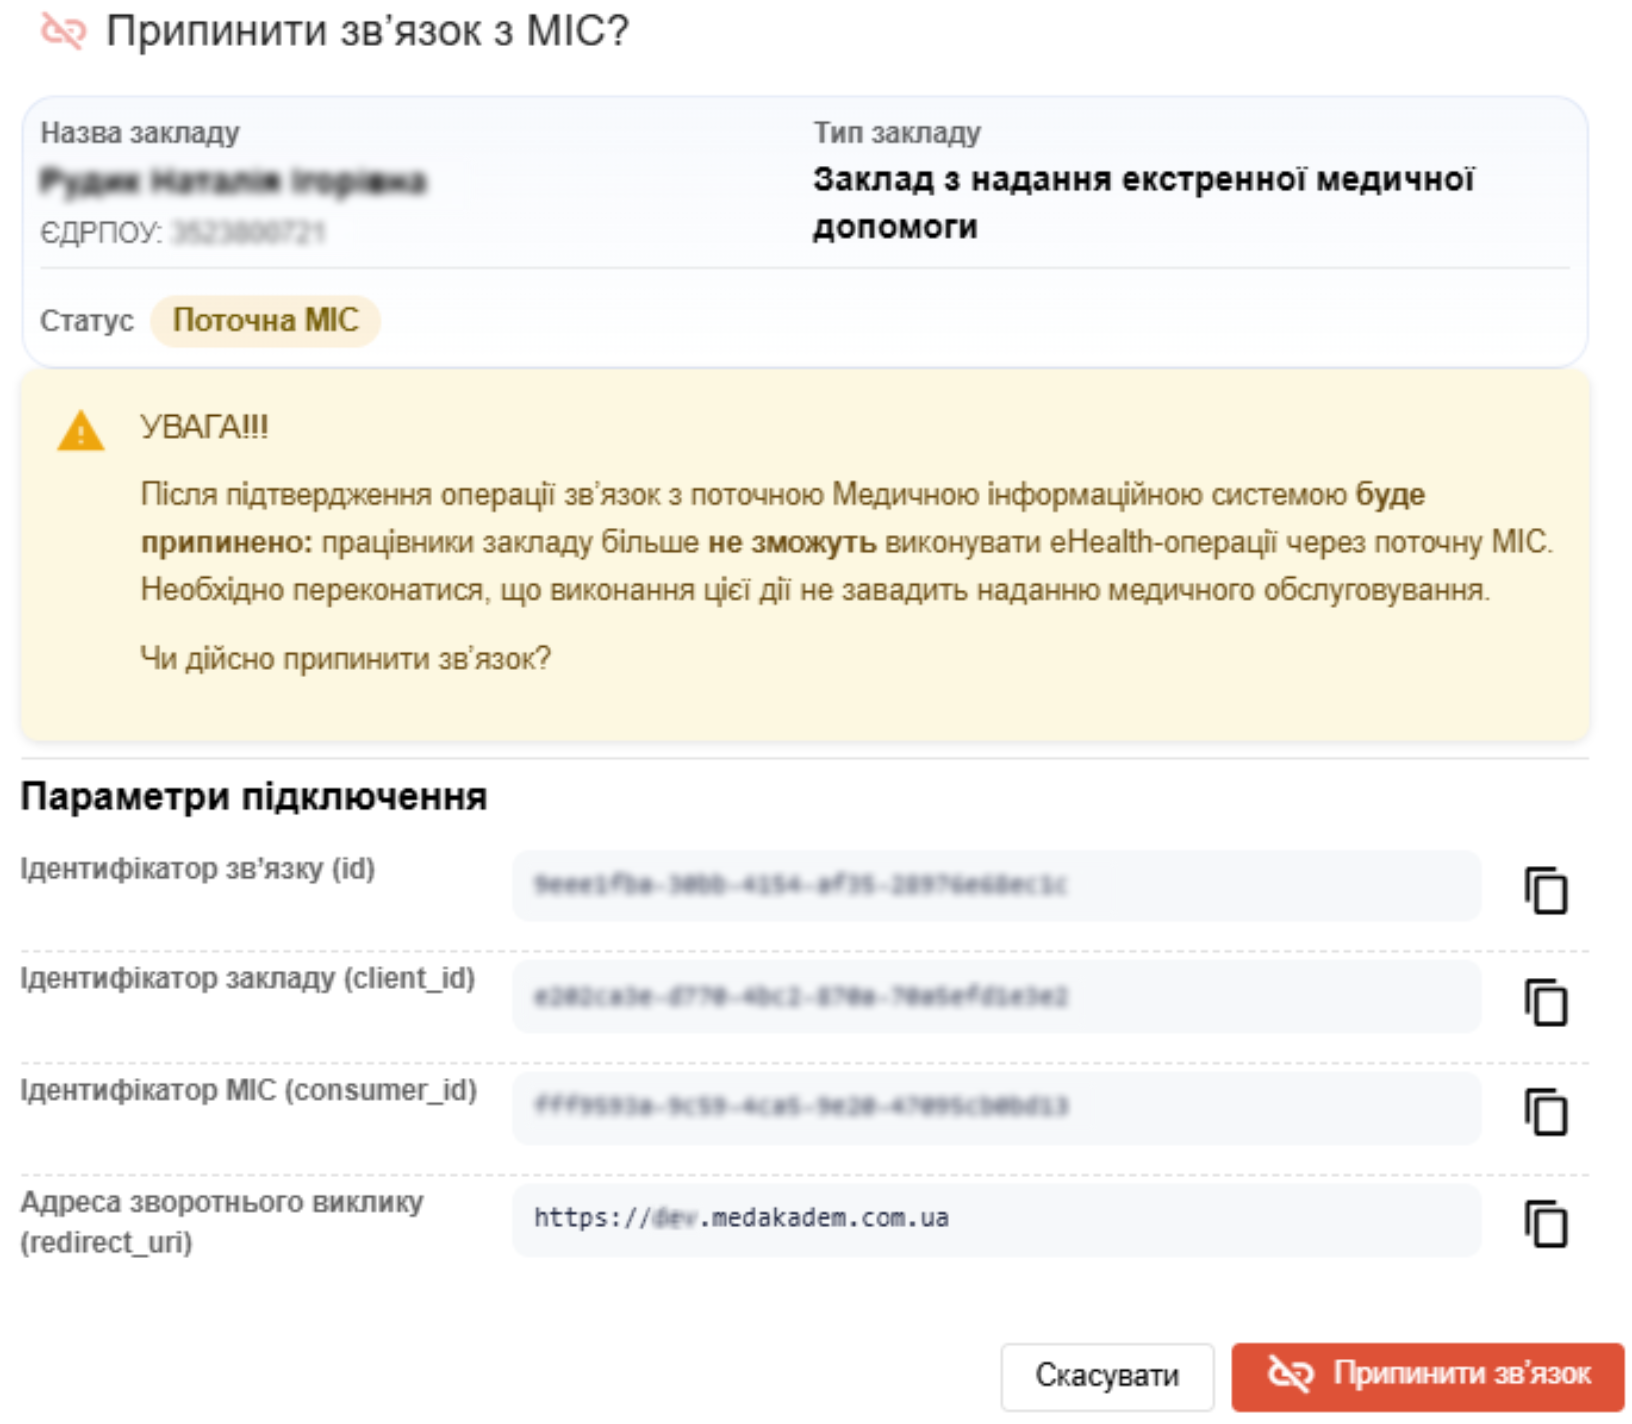This screenshot has height=1424, width=1632.
Task: Focus the Ідентифікатор закладу (client_id) field
Action: (996, 997)
